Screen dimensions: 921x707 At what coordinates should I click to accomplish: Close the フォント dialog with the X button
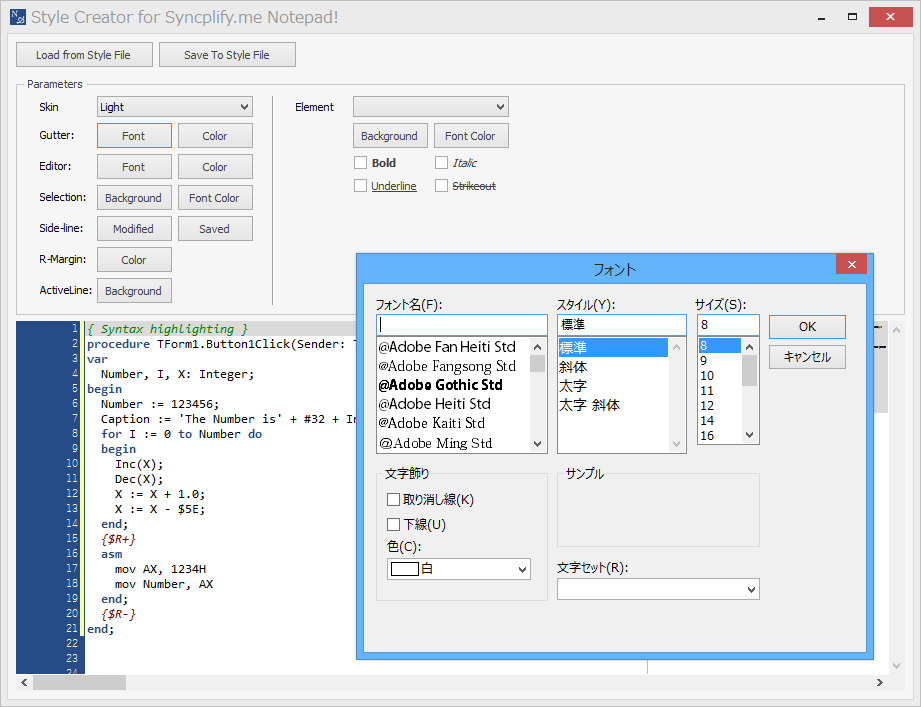point(851,264)
